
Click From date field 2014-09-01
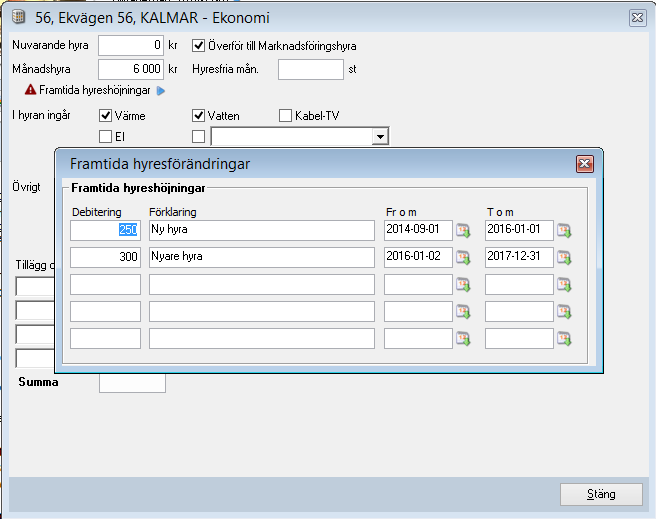click(x=418, y=230)
